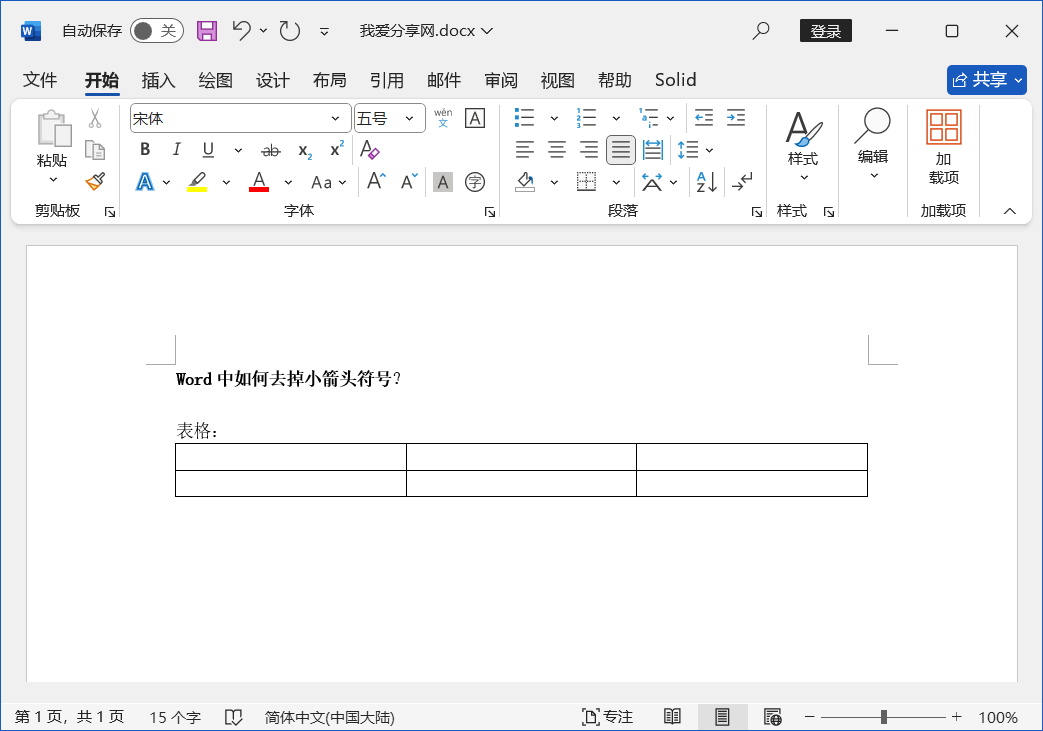Open the 编辑 (Editing) button

click(x=873, y=143)
